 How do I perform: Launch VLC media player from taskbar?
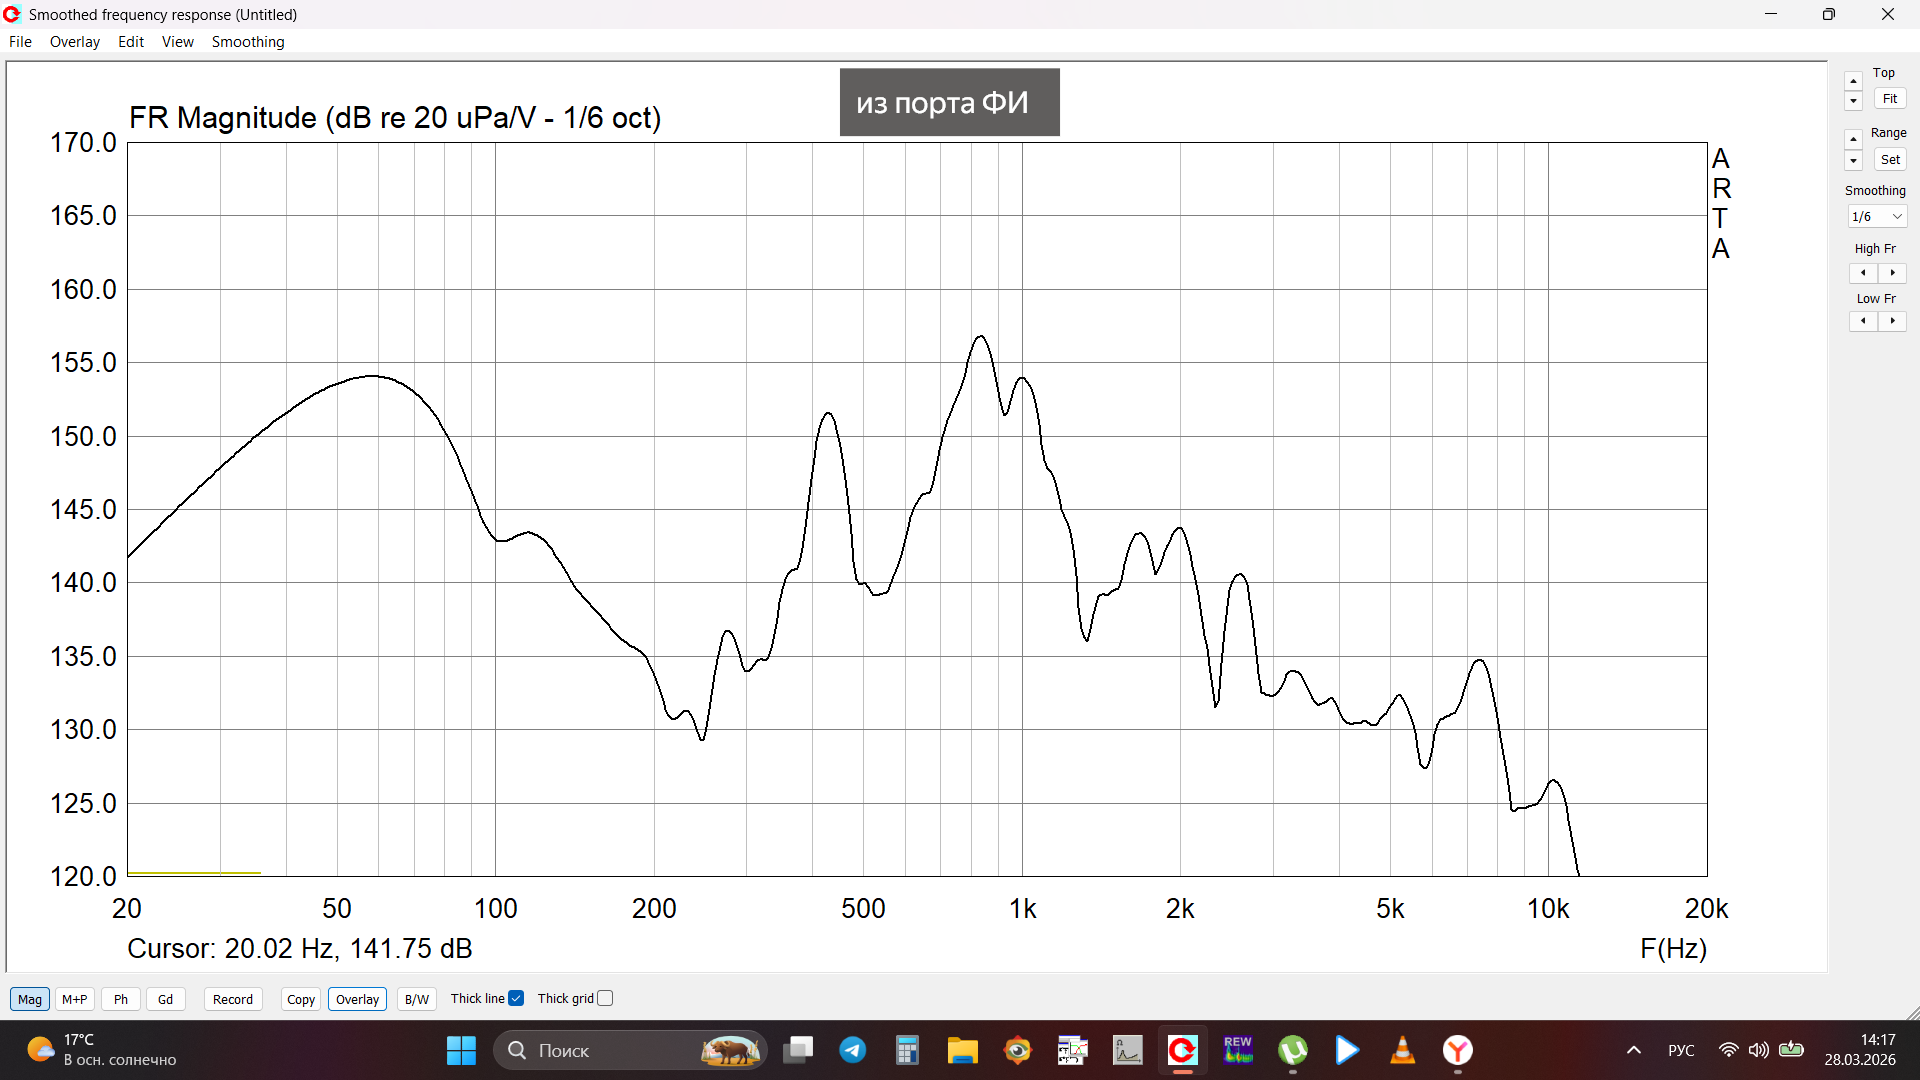1402,1050
